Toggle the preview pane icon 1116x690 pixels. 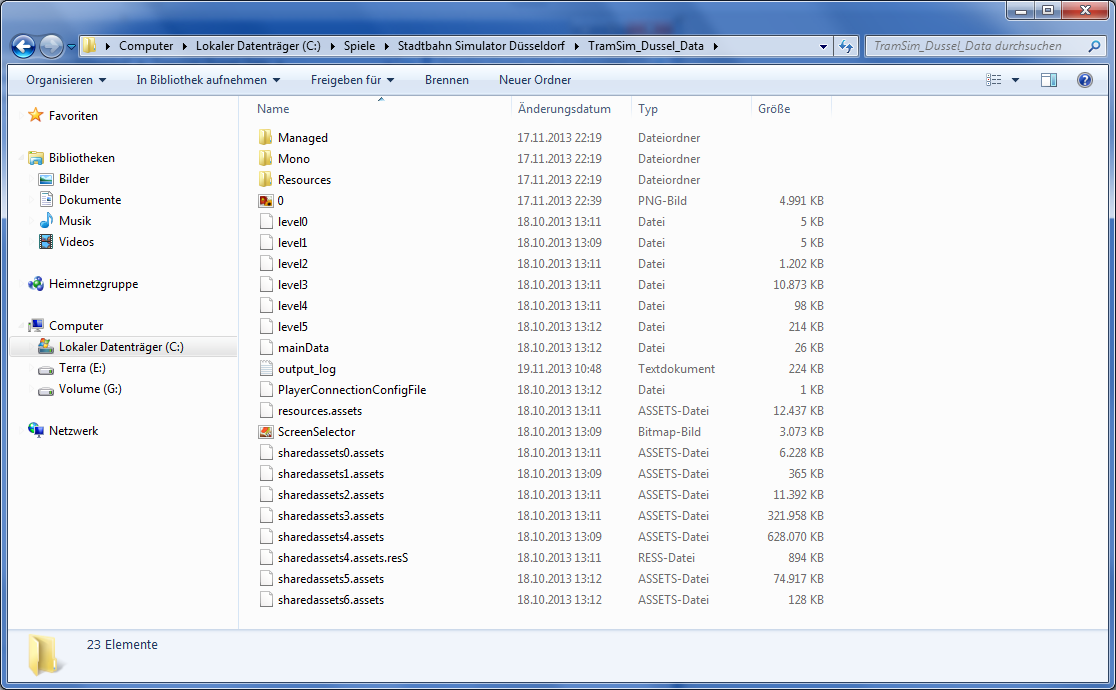(1048, 80)
